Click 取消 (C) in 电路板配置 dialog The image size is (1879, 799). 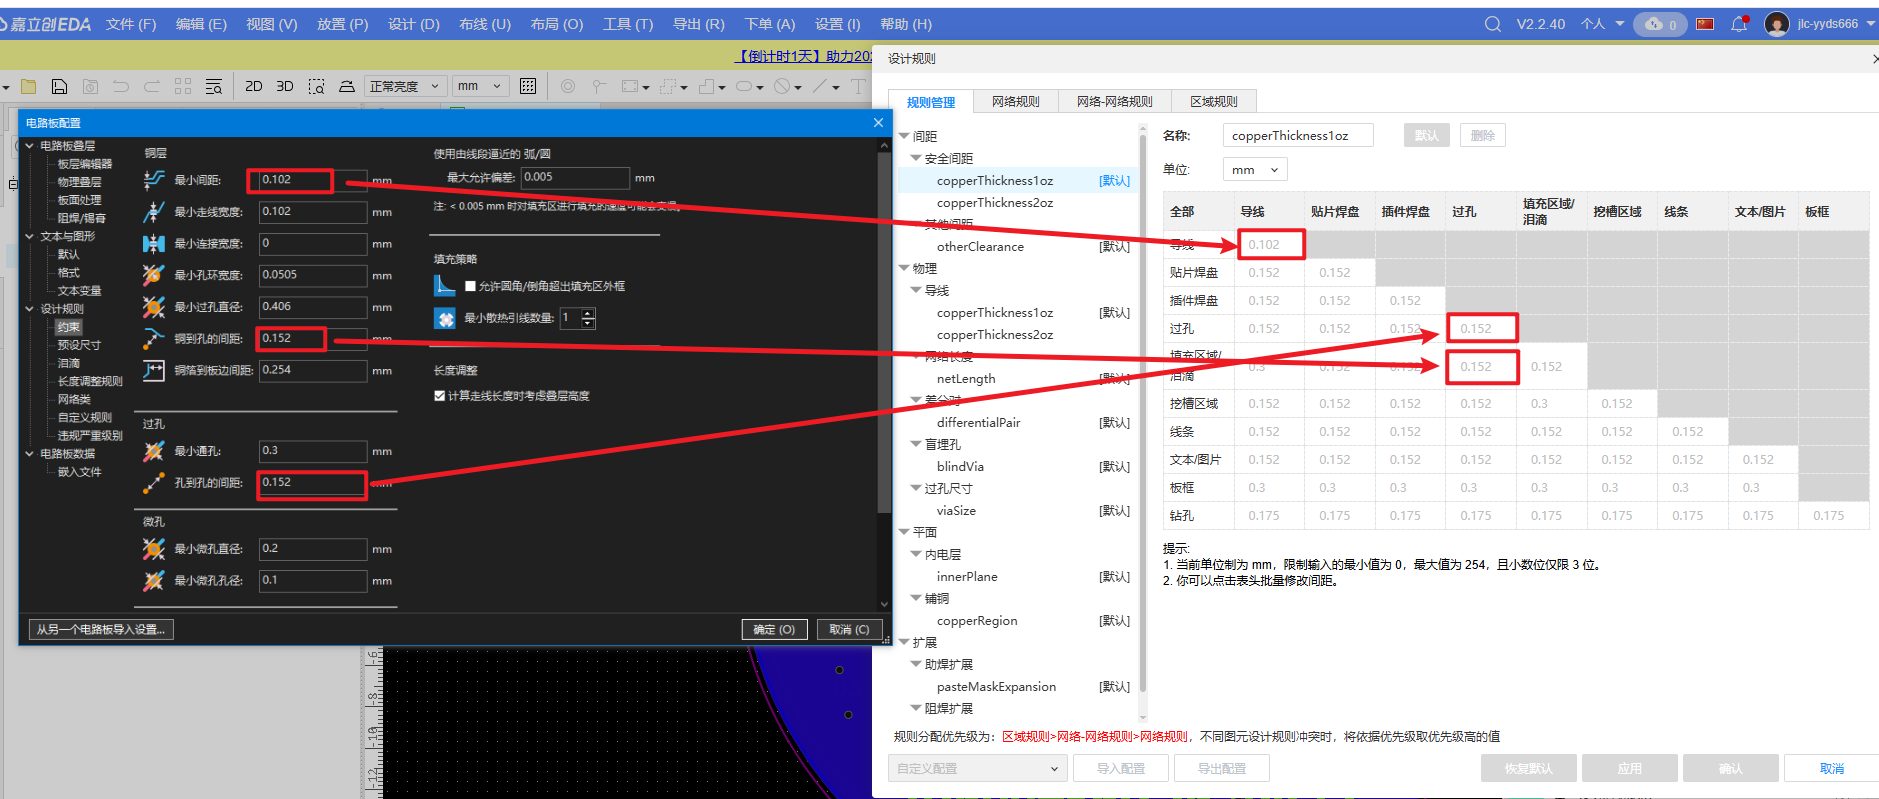click(x=849, y=630)
